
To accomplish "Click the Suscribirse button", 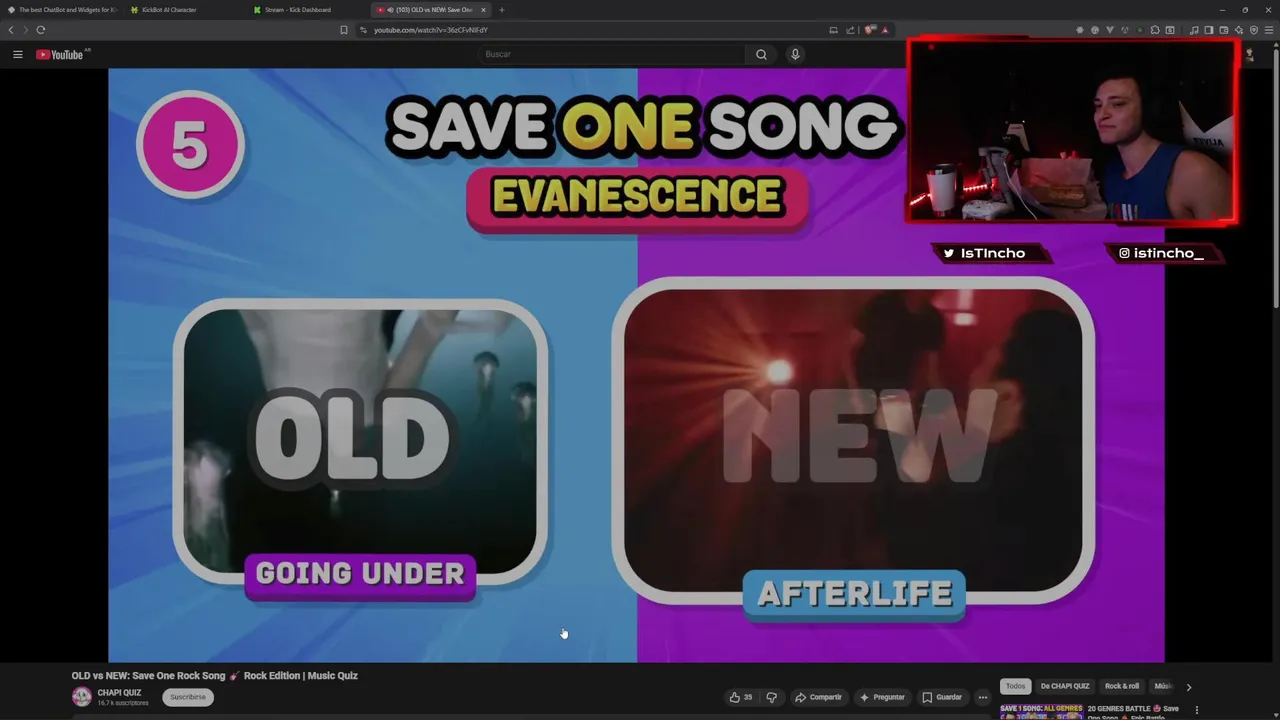I will click(188, 697).
